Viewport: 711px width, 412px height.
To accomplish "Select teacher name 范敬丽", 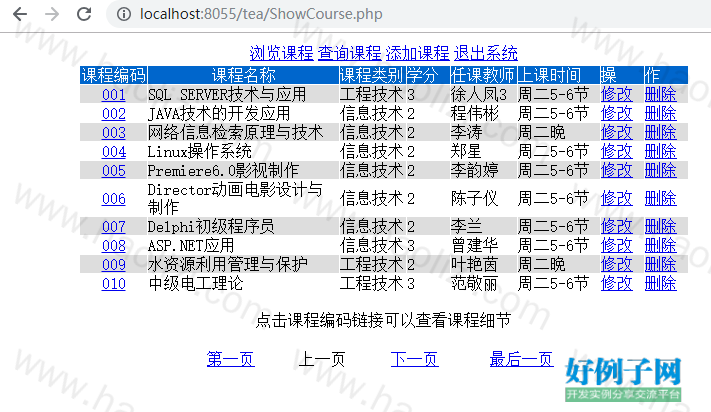I will click(475, 284).
